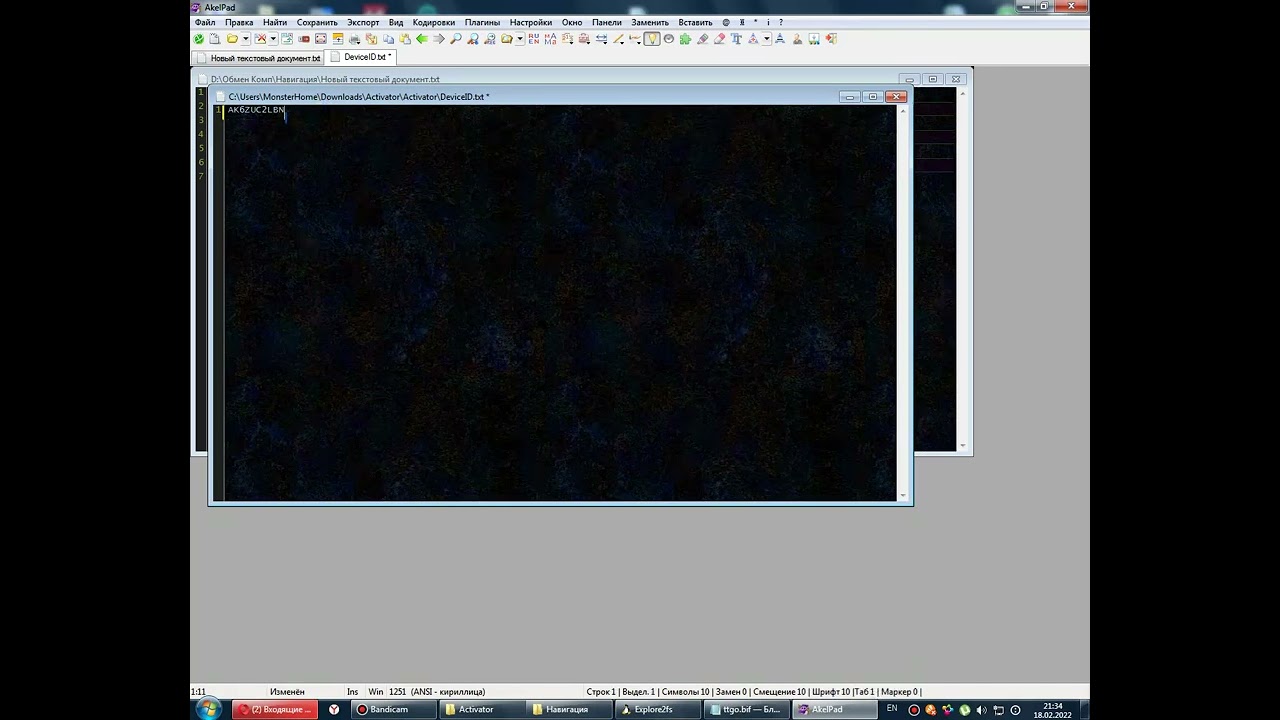Viewport: 1280px width, 720px height.
Task: Click the exit door icon at toolbar end
Action: click(x=831, y=39)
